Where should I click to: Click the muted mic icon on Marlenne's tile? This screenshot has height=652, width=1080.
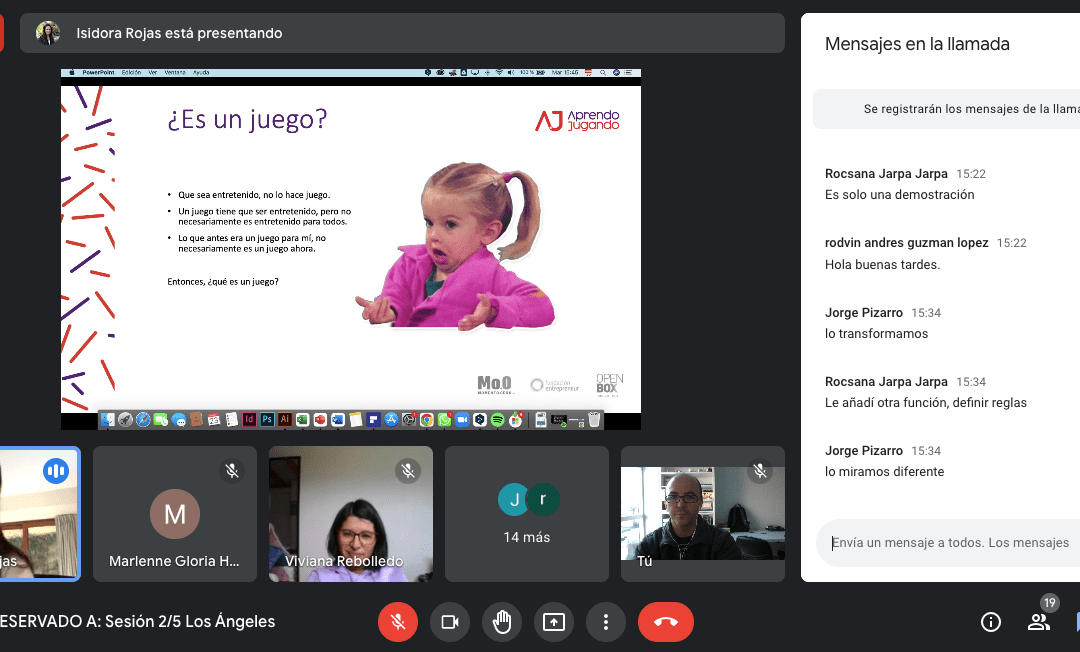click(x=232, y=471)
